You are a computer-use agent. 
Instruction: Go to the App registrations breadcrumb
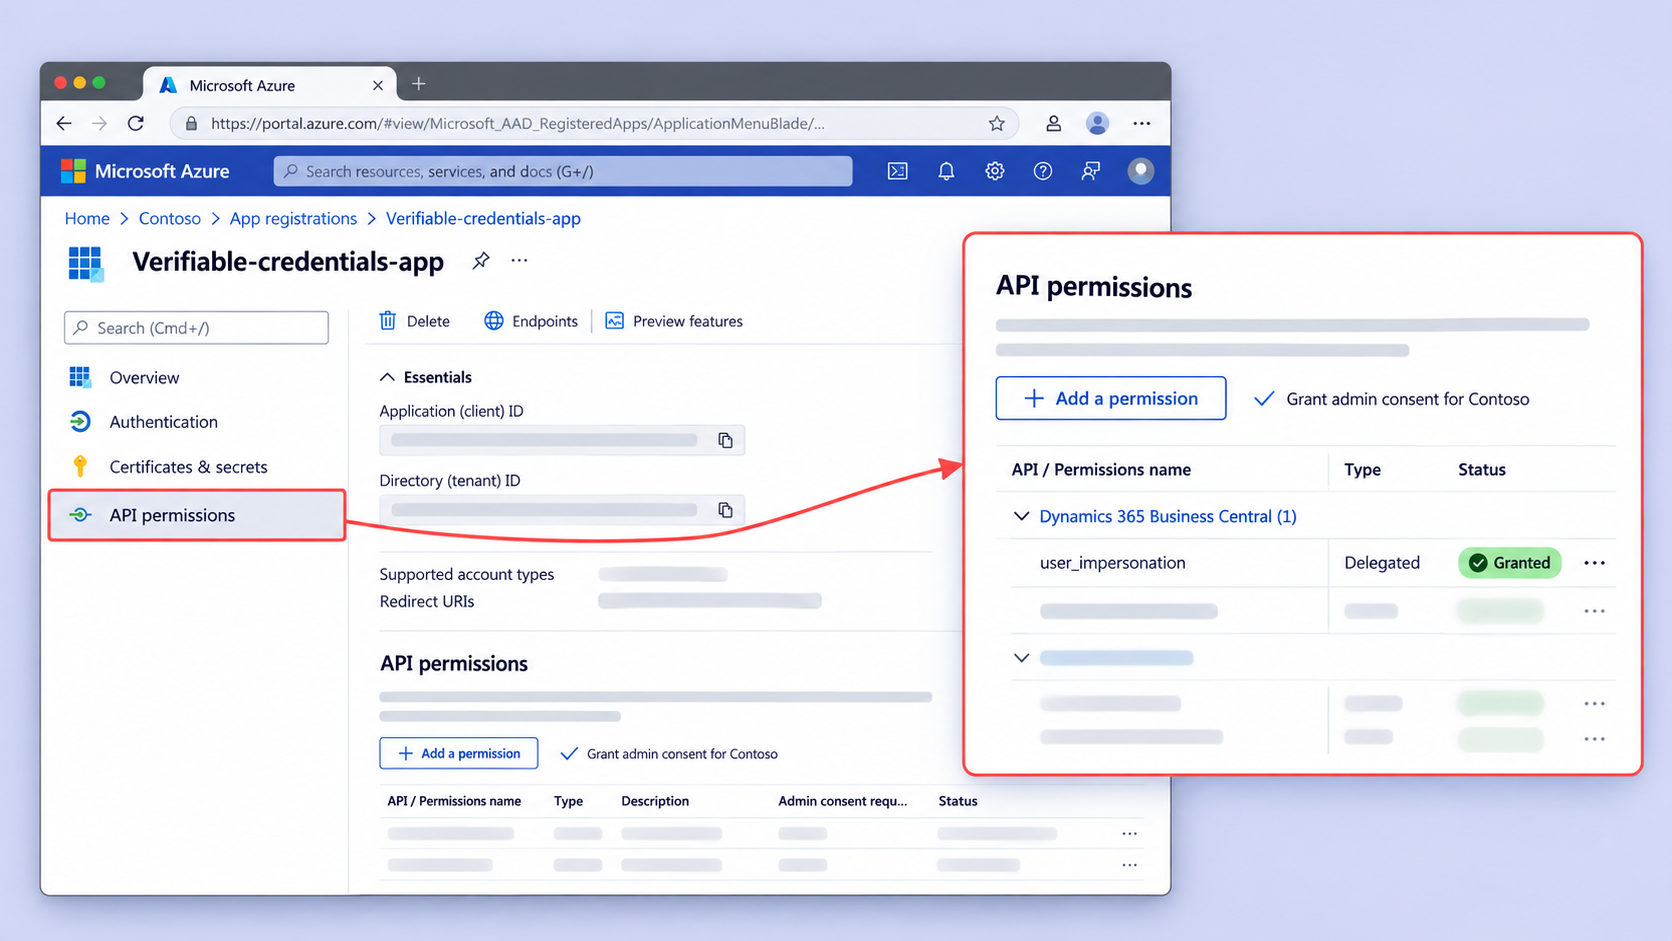(293, 218)
